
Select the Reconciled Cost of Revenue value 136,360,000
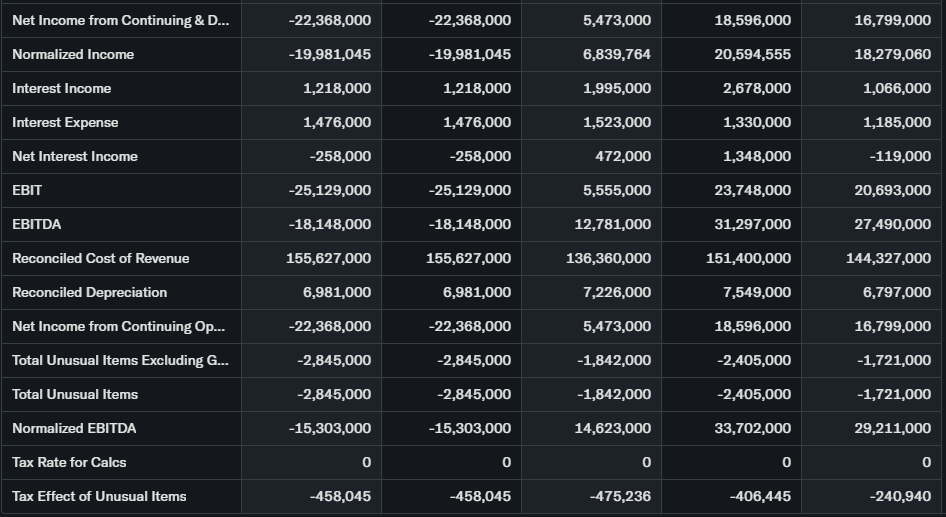pyautogui.click(x=608, y=258)
